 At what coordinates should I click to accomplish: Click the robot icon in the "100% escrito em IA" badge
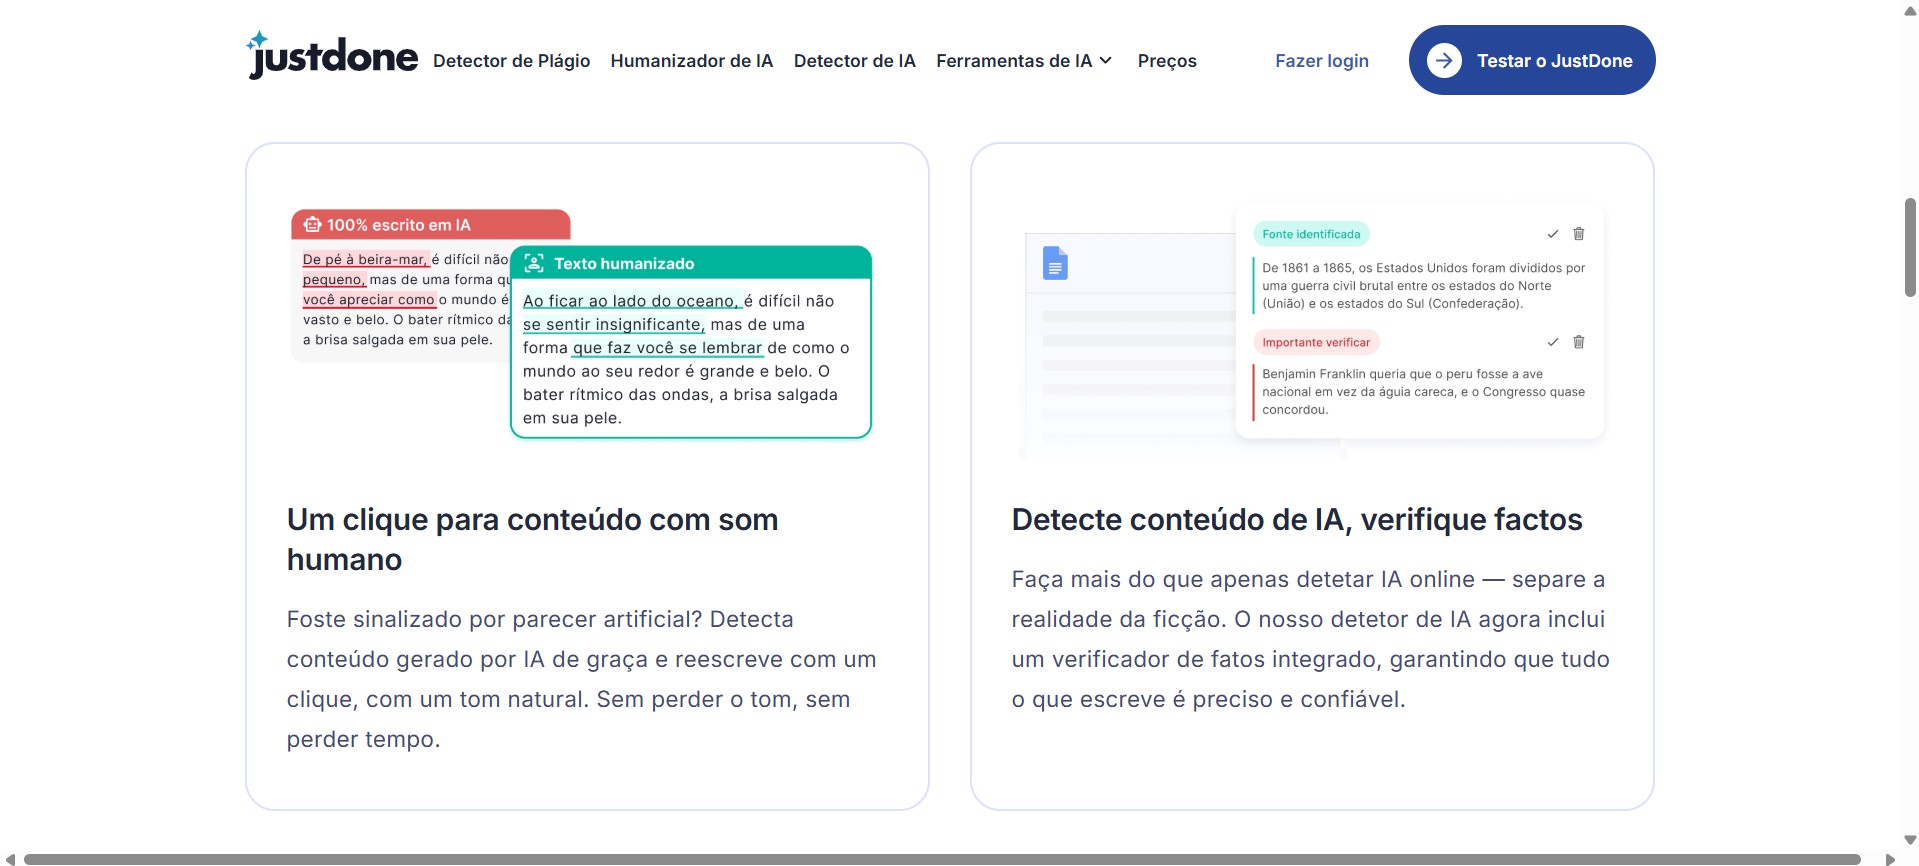point(313,225)
